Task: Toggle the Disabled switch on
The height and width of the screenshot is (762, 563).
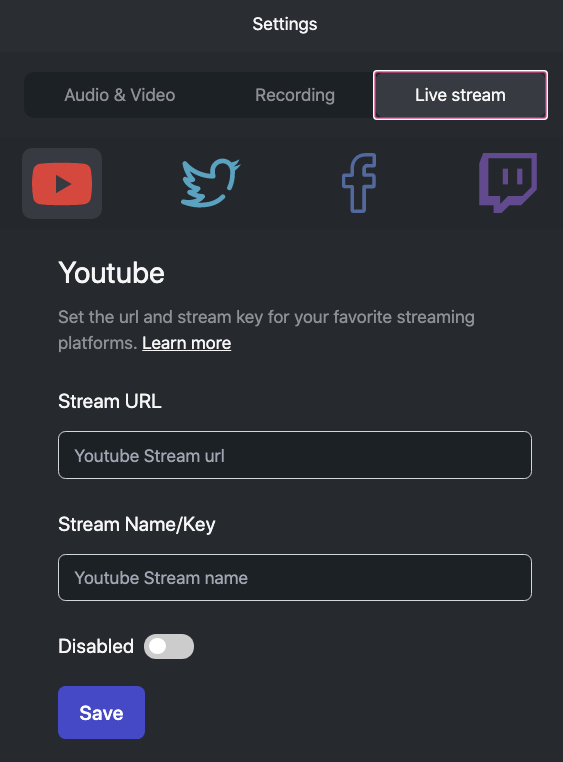Action: click(169, 646)
